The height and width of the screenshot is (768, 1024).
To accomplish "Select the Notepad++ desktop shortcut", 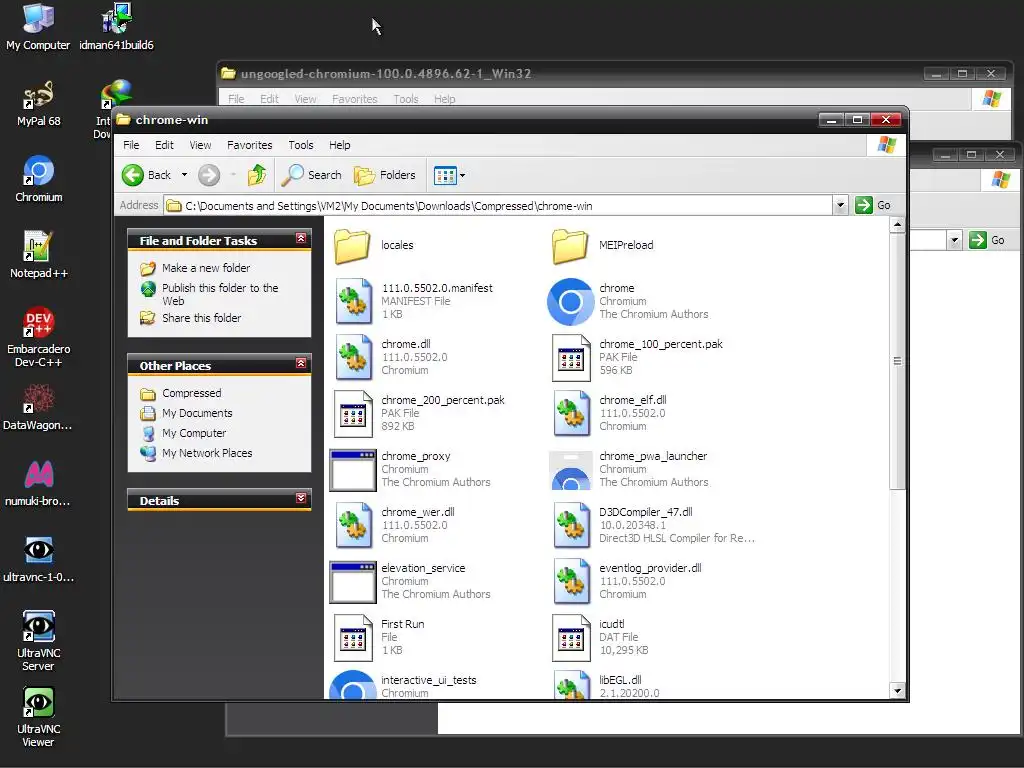I will point(39,255).
